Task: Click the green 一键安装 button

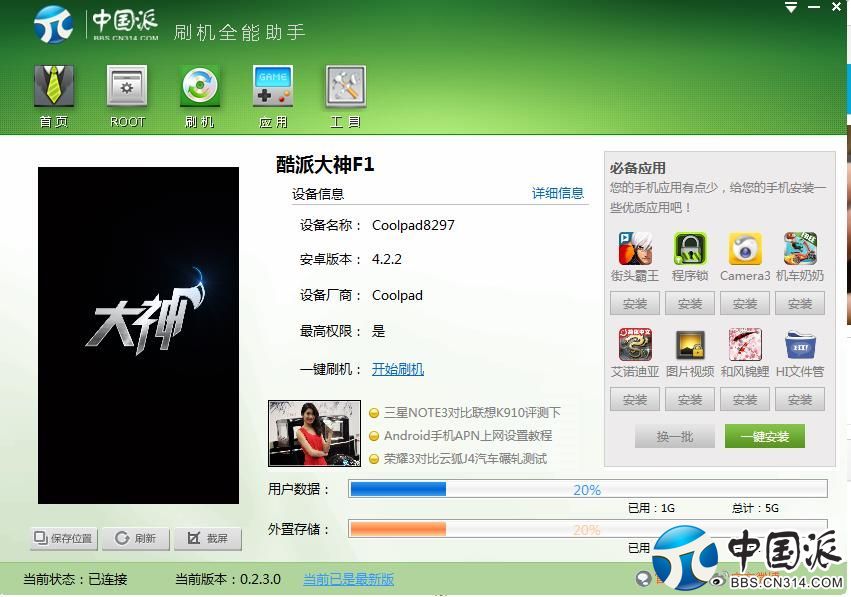Action: tap(765, 436)
